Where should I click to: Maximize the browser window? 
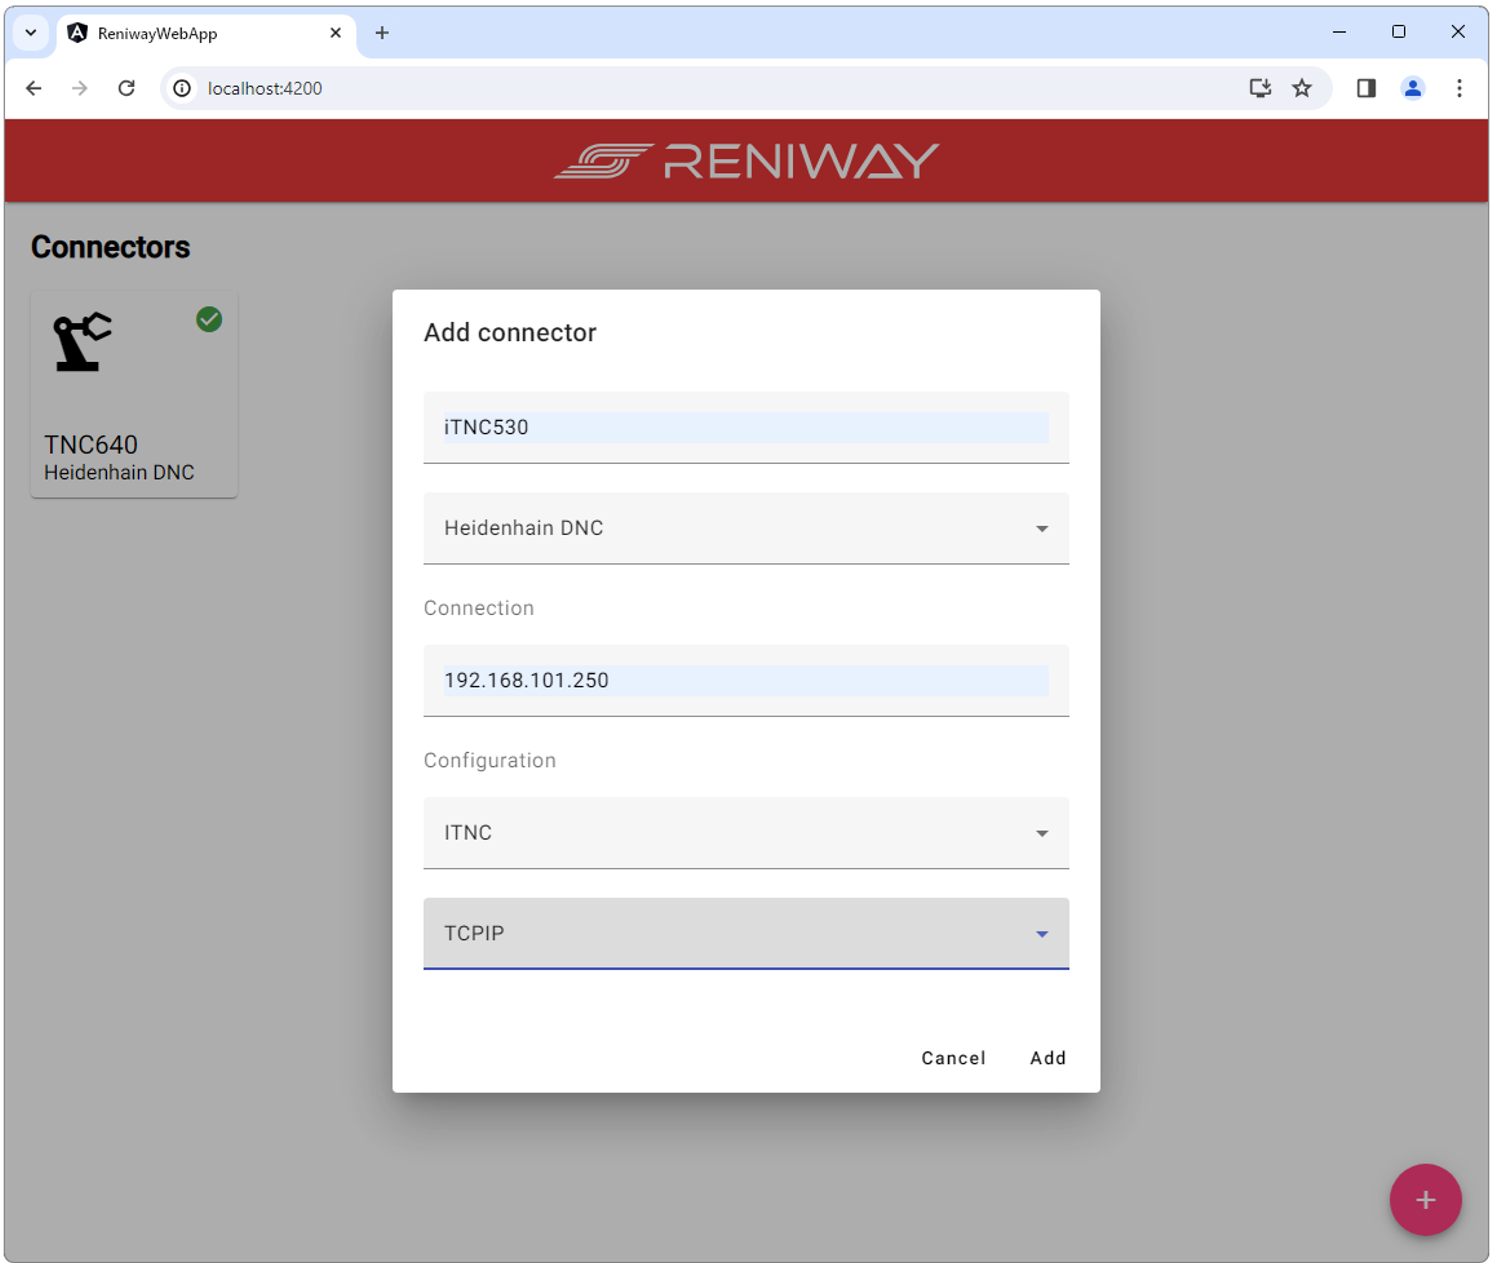(x=1399, y=32)
